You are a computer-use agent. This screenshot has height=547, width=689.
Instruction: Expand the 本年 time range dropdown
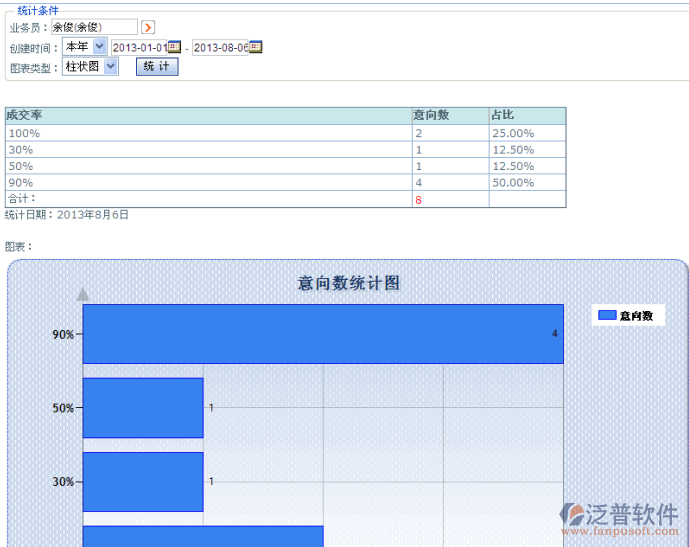coord(85,46)
